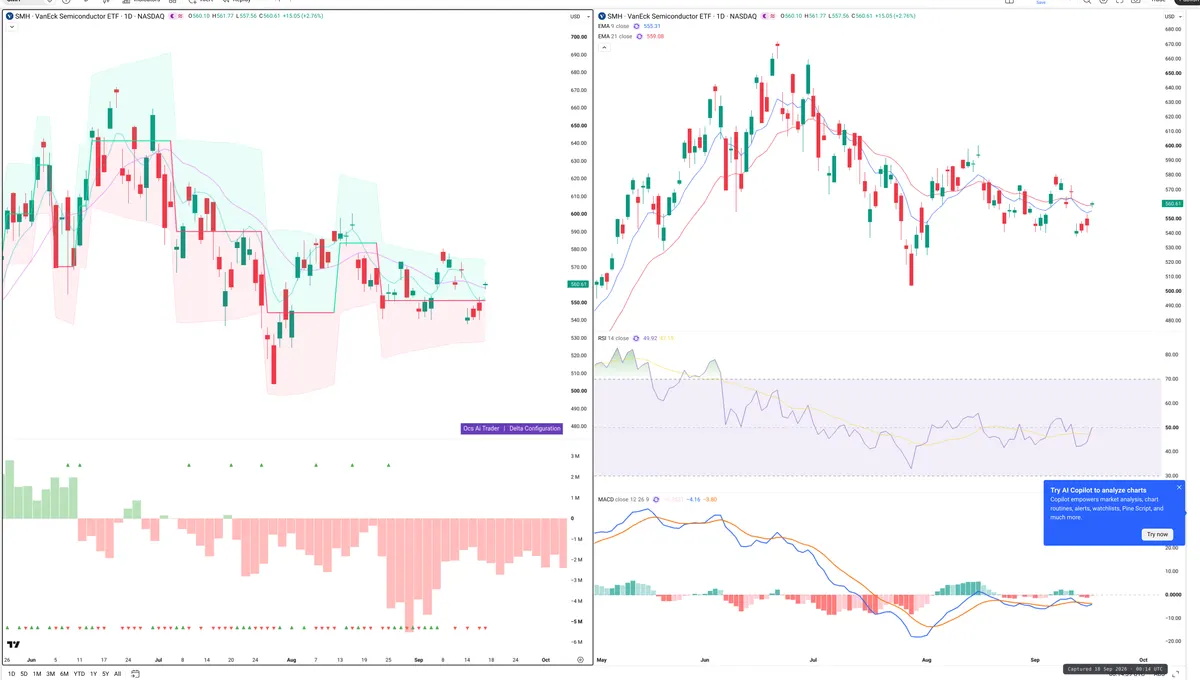Select the EMA 9 close legend label

(615, 26)
